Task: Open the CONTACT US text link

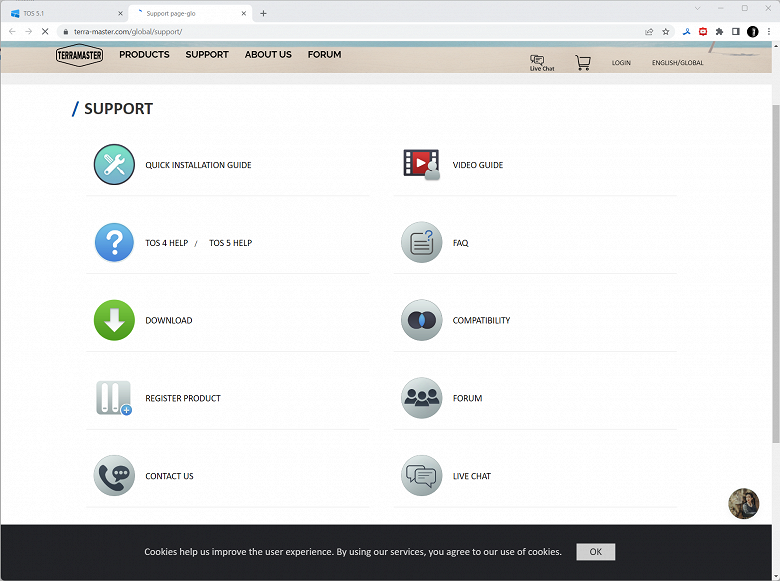Action: 169,476
